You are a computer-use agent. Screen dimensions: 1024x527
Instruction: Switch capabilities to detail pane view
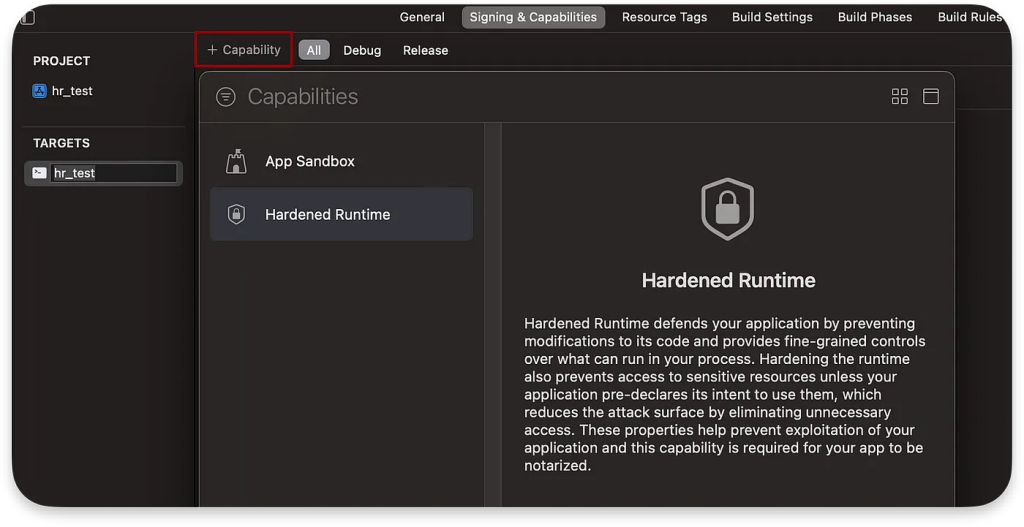point(931,97)
